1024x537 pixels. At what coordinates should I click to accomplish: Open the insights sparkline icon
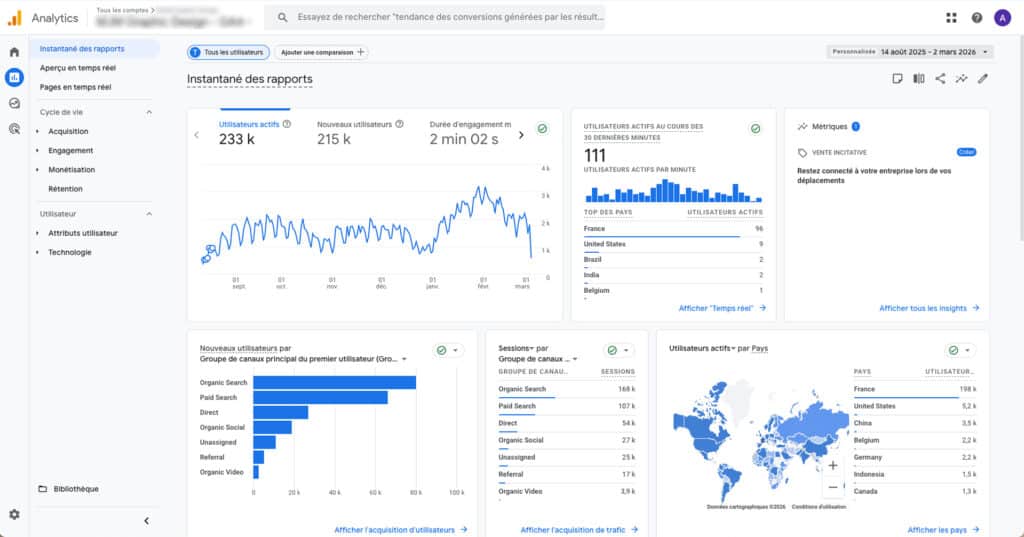(x=961, y=78)
